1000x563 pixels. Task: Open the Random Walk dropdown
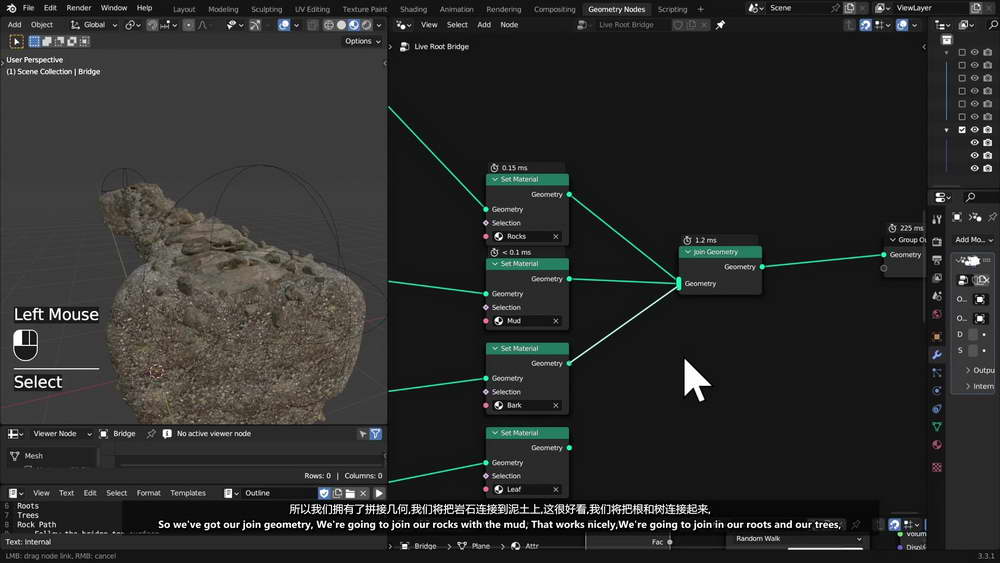(x=798, y=539)
